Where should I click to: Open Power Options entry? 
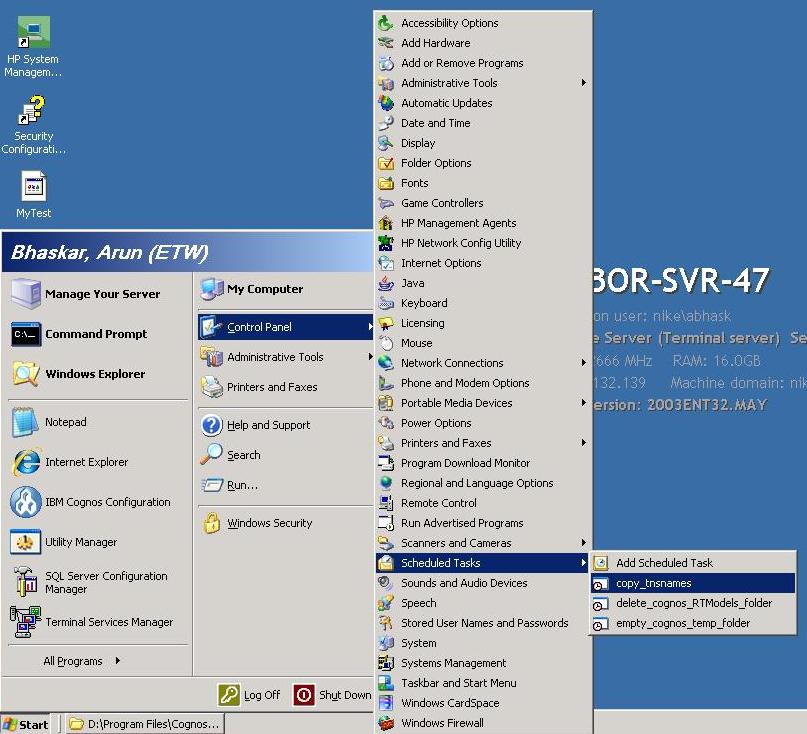click(483, 423)
